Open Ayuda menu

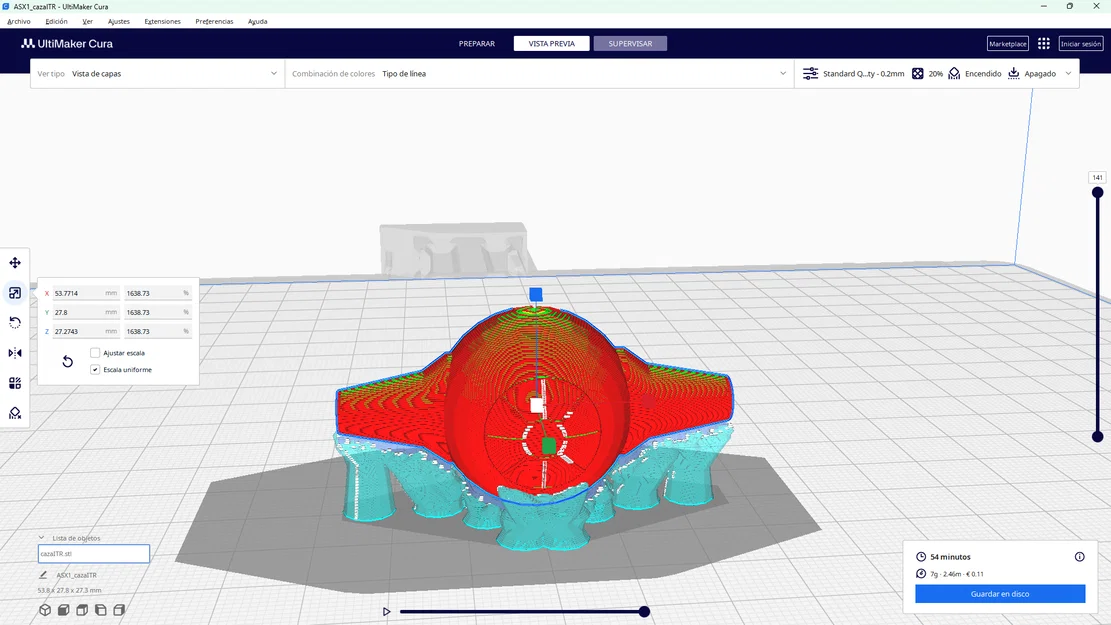click(x=257, y=21)
